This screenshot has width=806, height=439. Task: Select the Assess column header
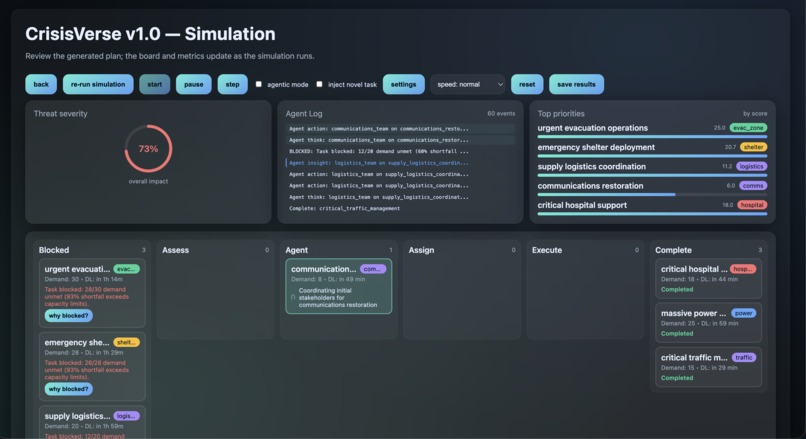click(175, 250)
